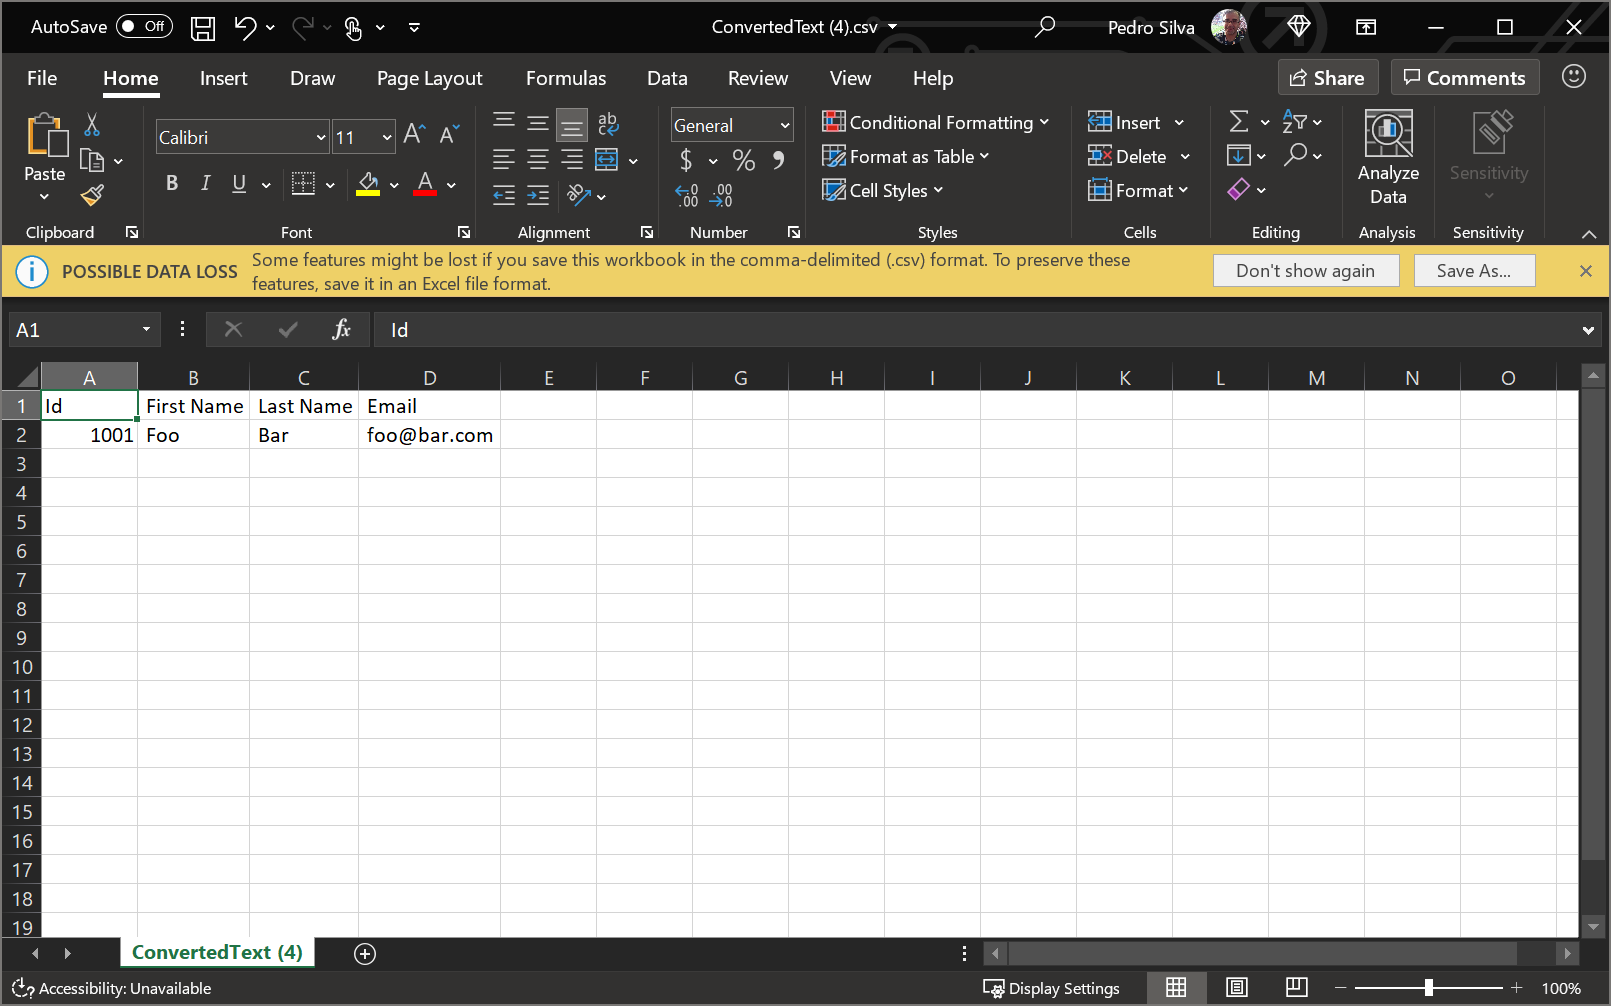Click Increase Font Size icon
Screen dimensions: 1611x1006
coord(414,135)
